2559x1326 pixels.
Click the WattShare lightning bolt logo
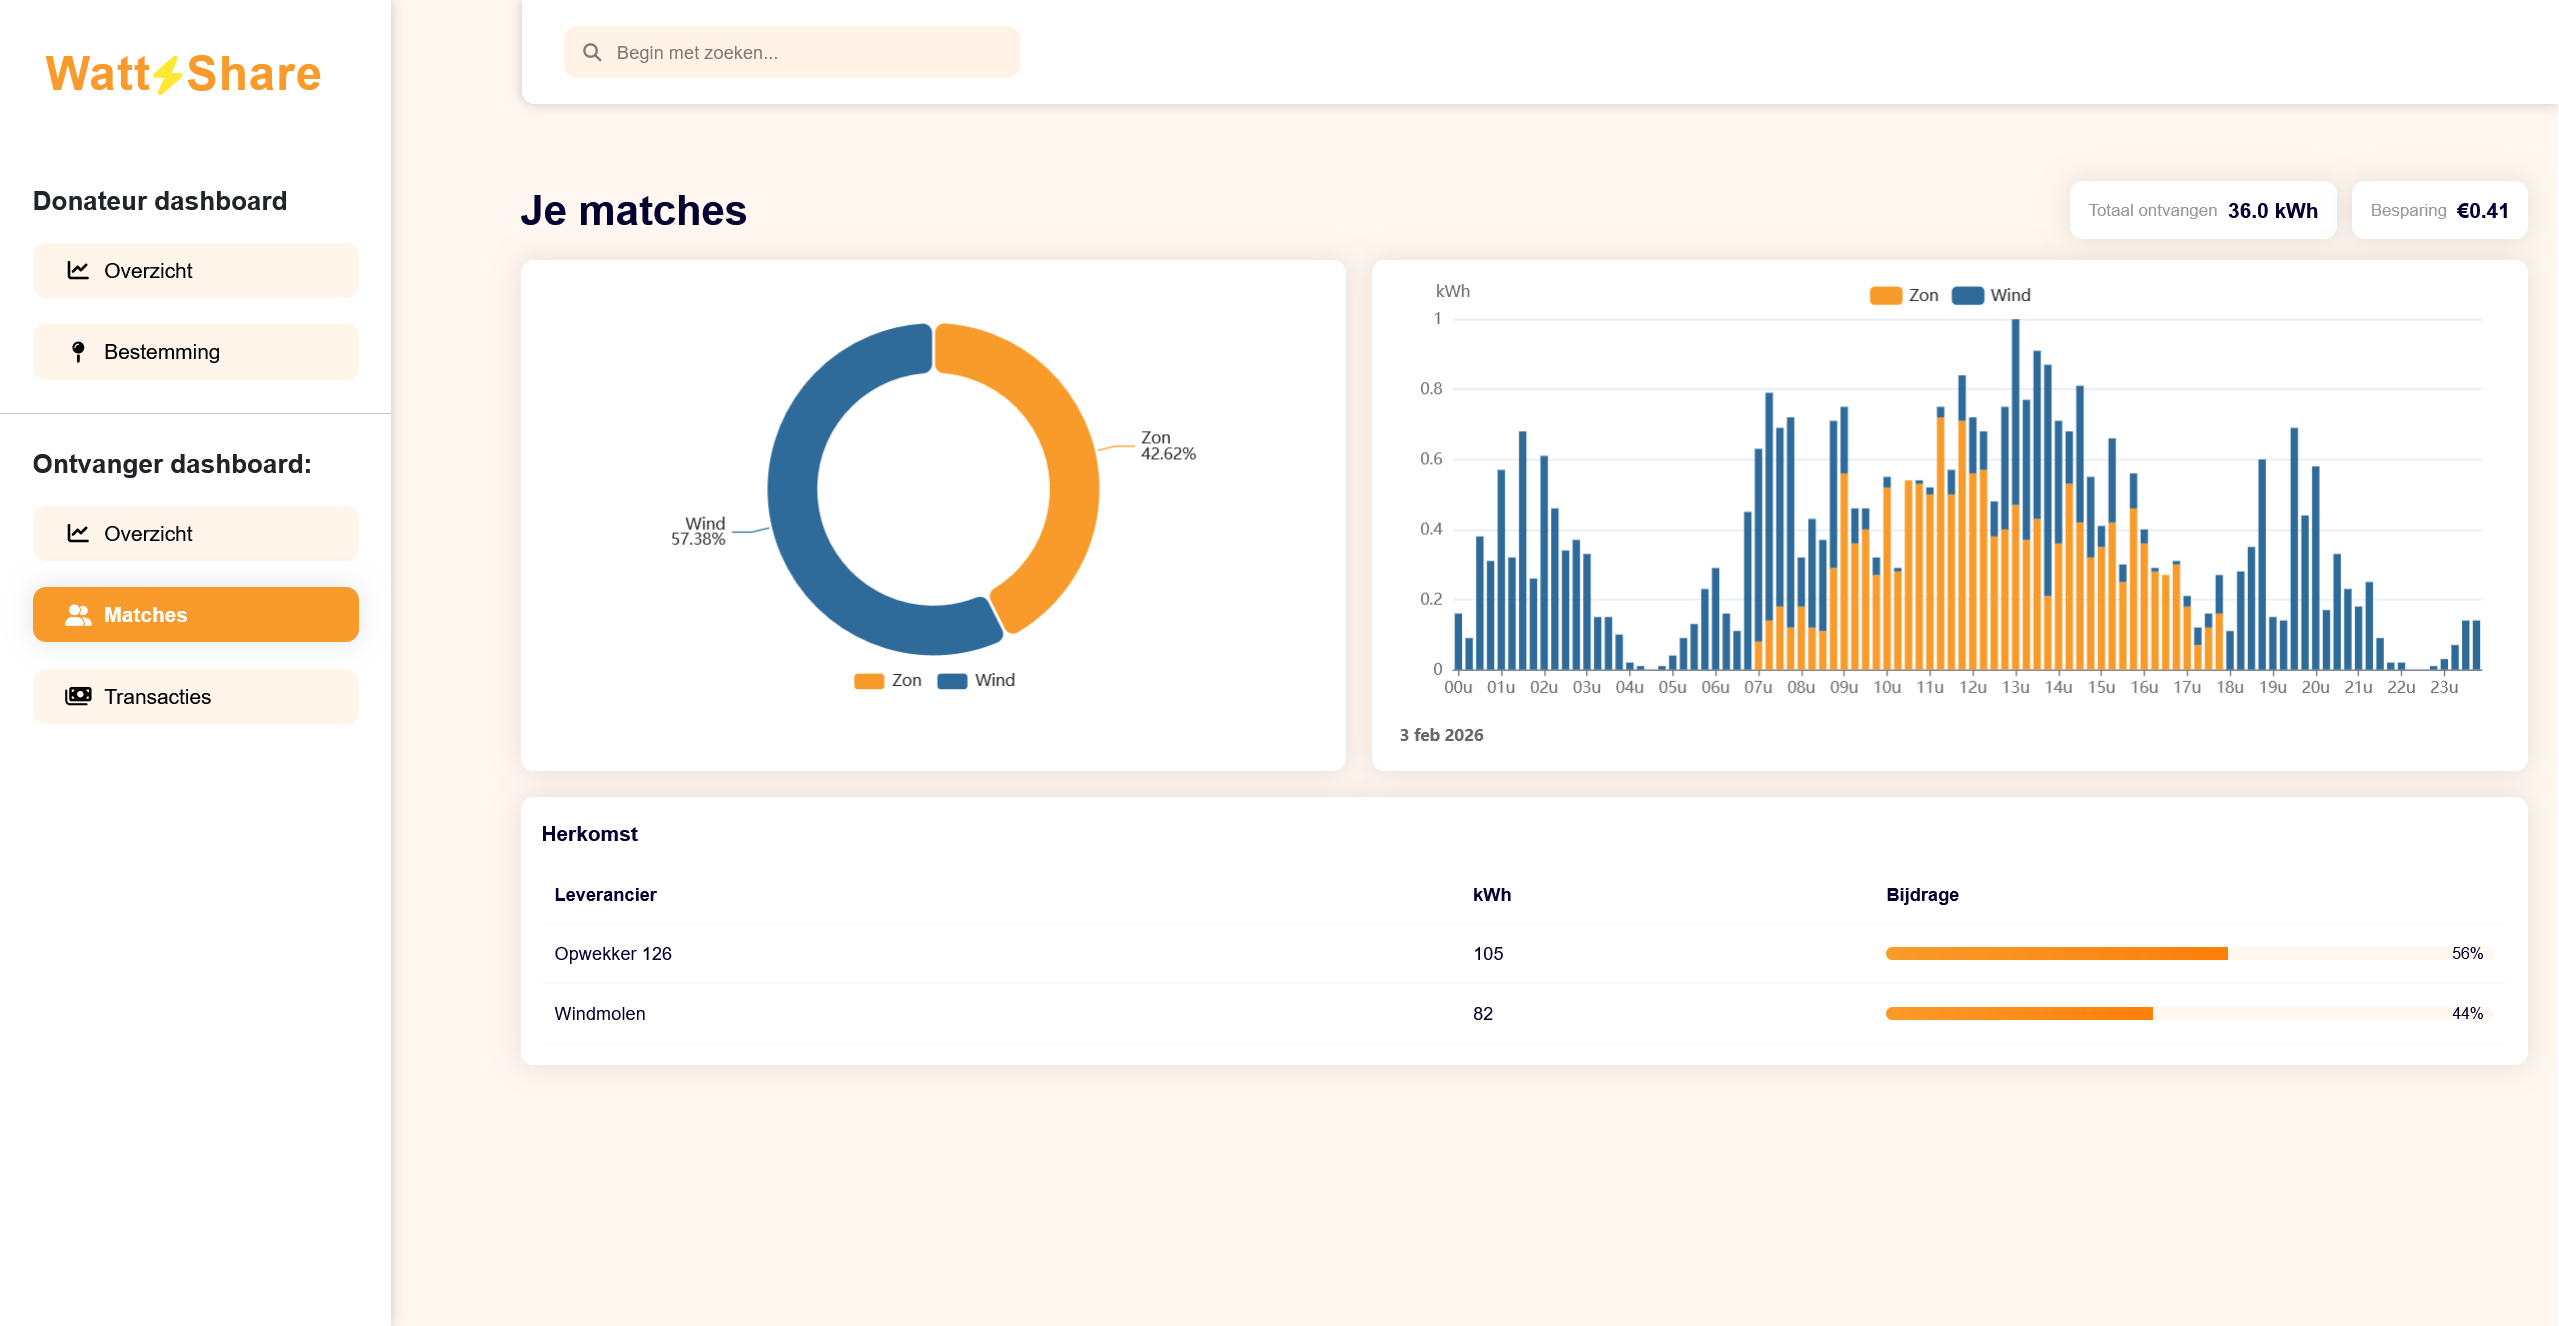(168, 75)
